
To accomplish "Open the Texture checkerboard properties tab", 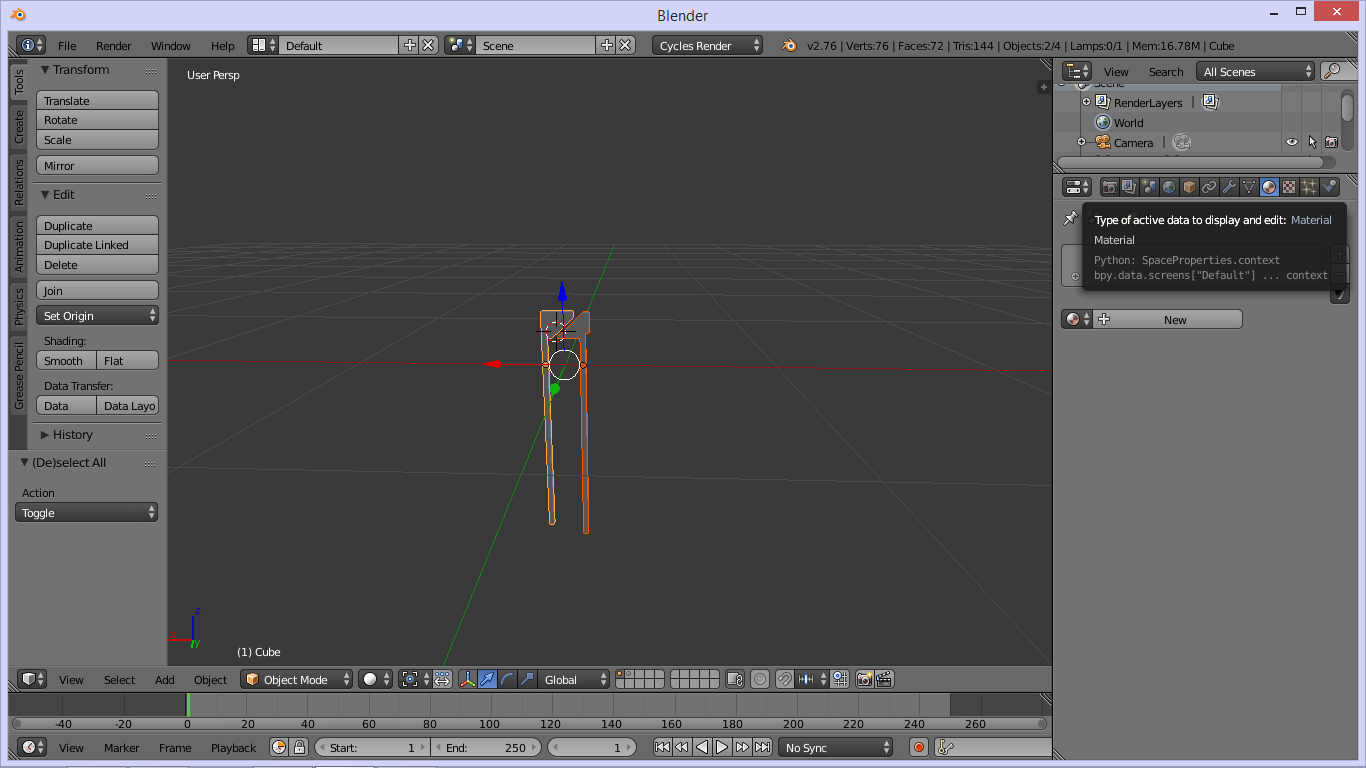I will [1289, 187].
